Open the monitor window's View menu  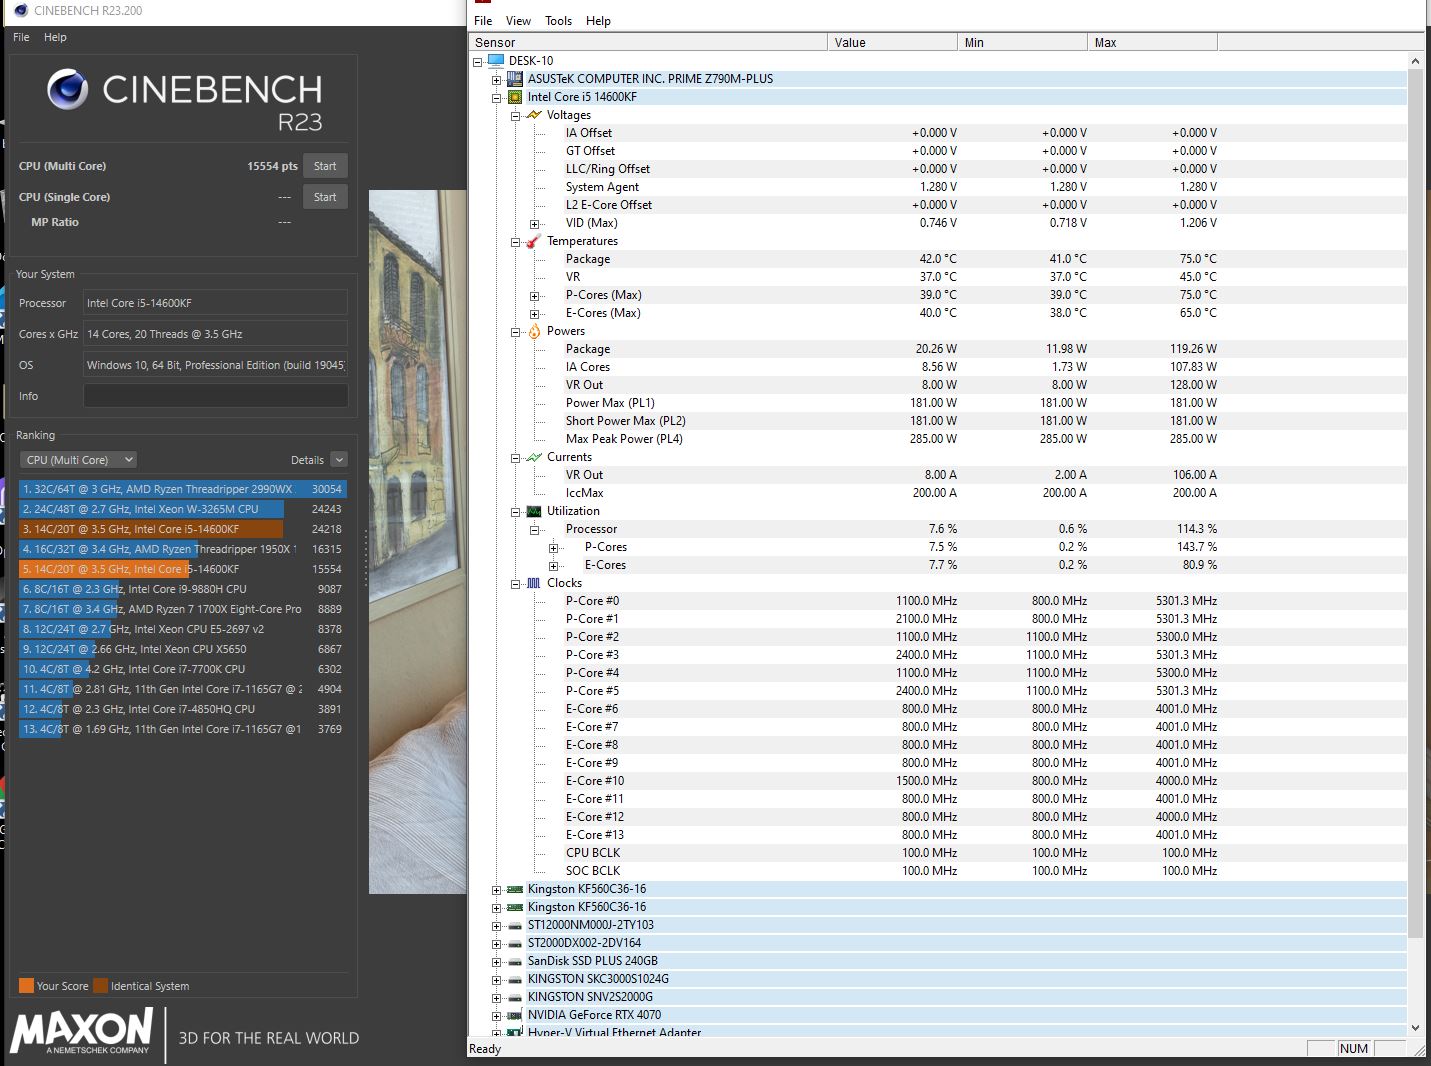coord(518,21)
